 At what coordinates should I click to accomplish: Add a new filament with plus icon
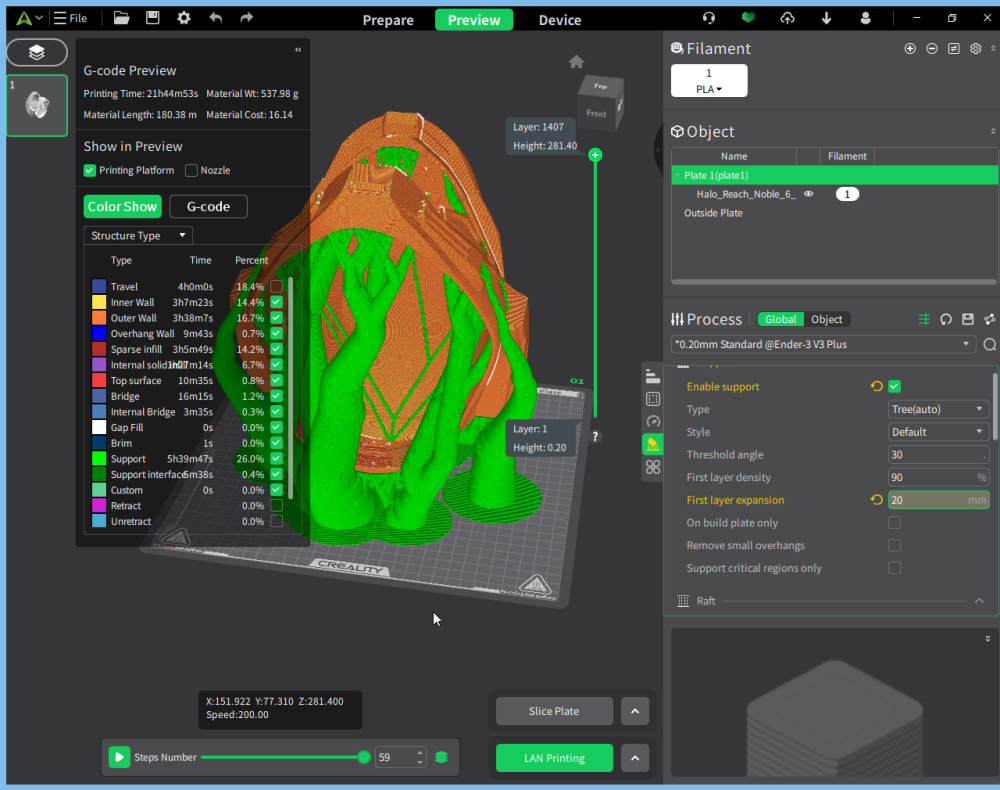pyautogui.click(x=910, y=48)
